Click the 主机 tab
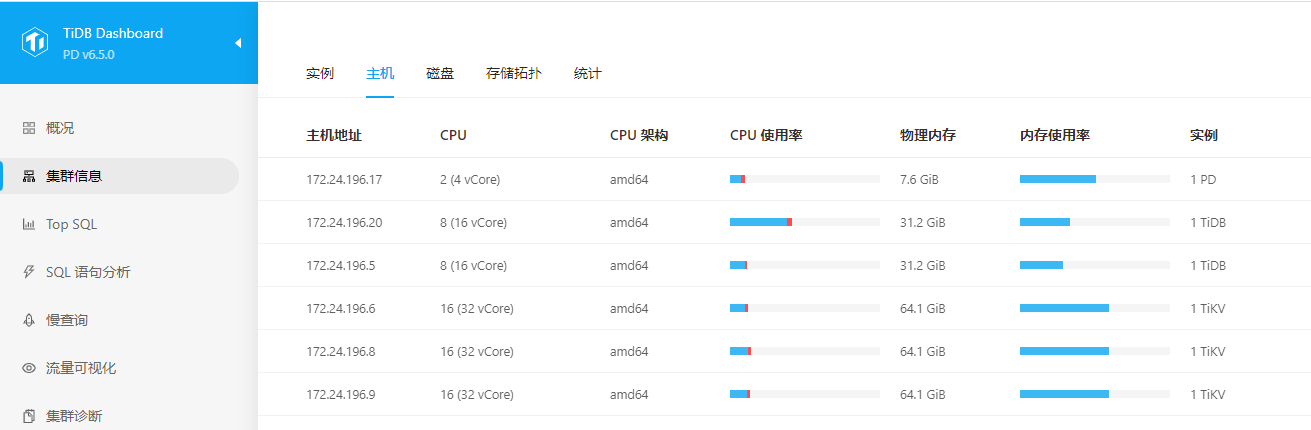Viewport: 1311px width, 430px height. click(380, 74)
